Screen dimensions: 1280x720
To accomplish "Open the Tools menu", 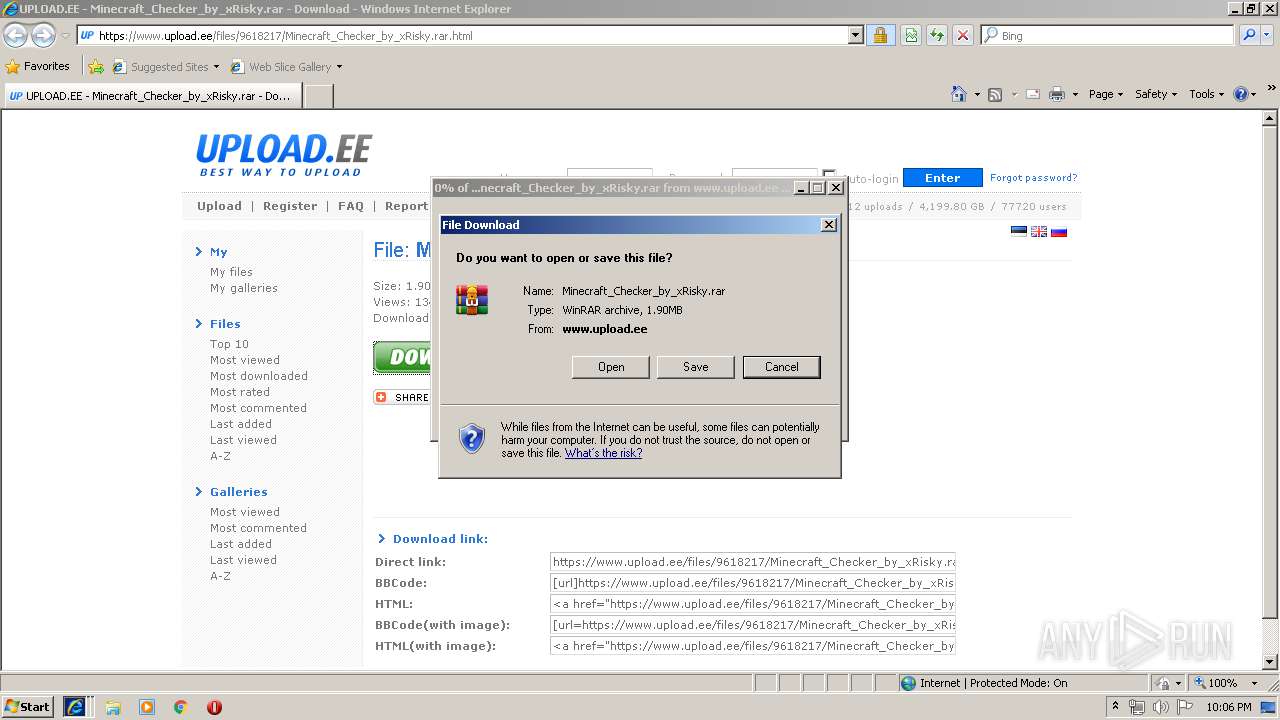I will (1207, 94).
